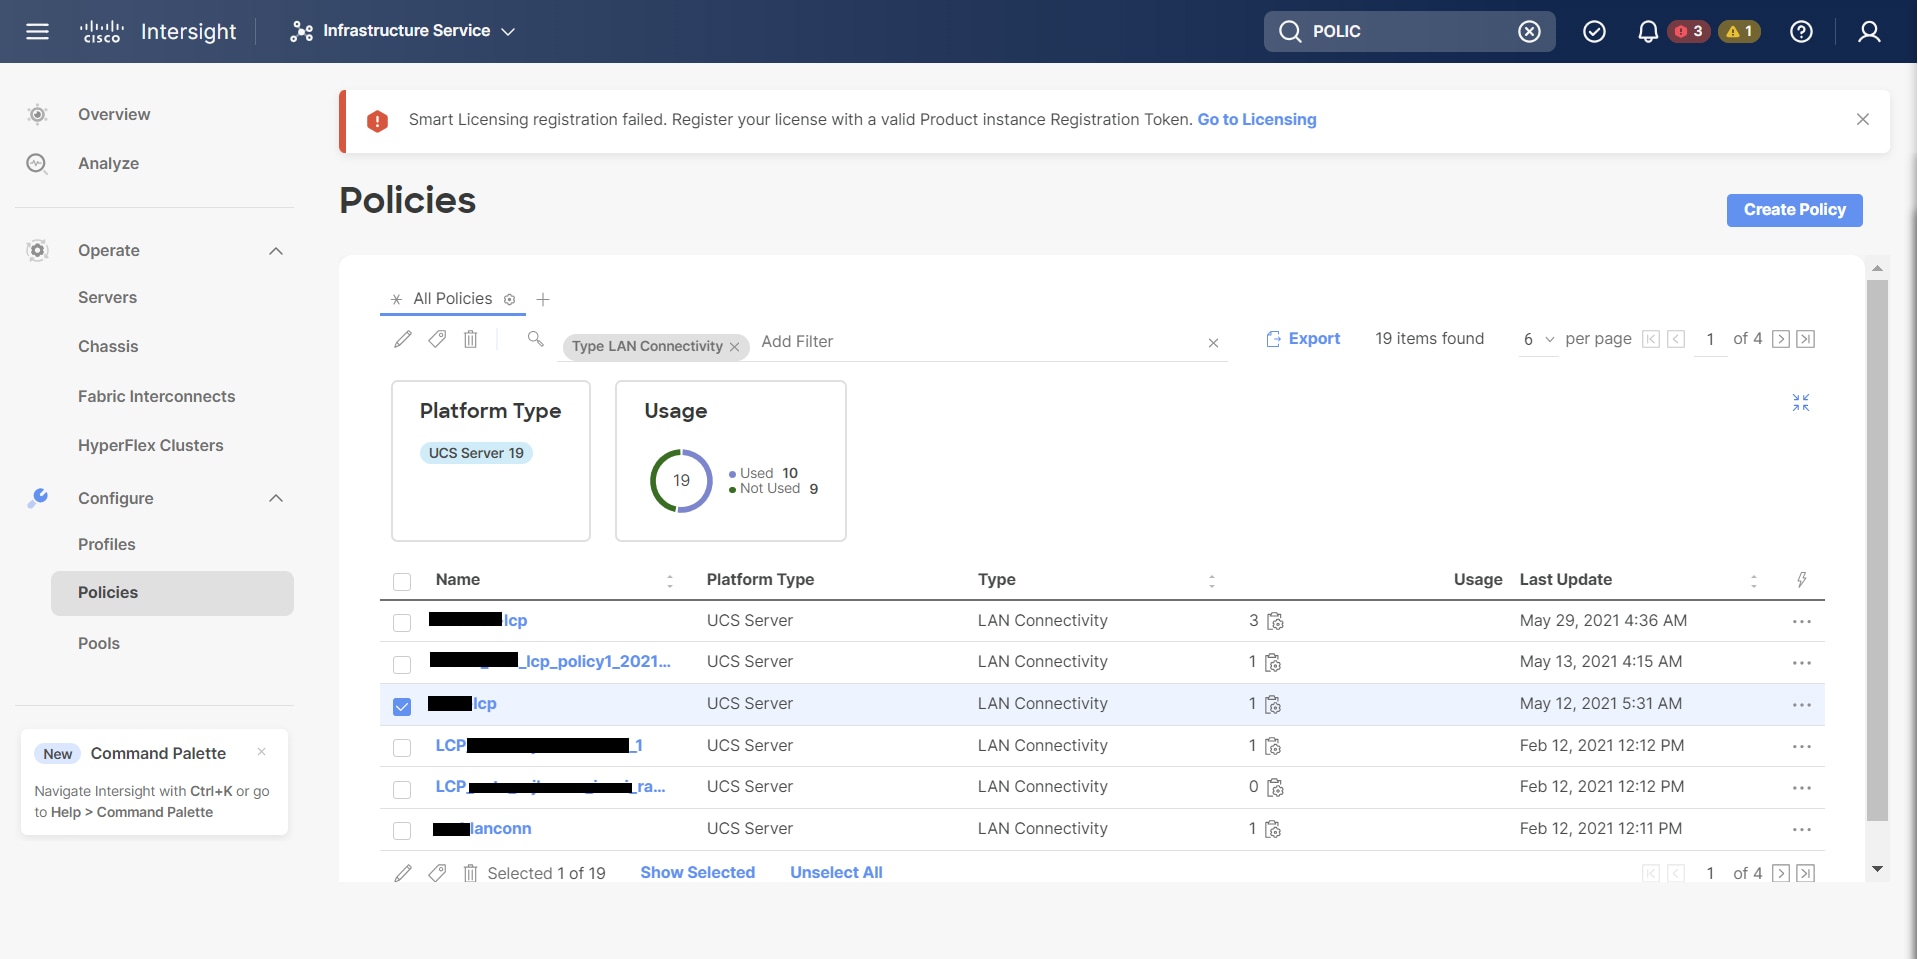Click the vertical scrollbar of the policies panel
The height and width of the screenshot is (959, 1918).
1877,550
